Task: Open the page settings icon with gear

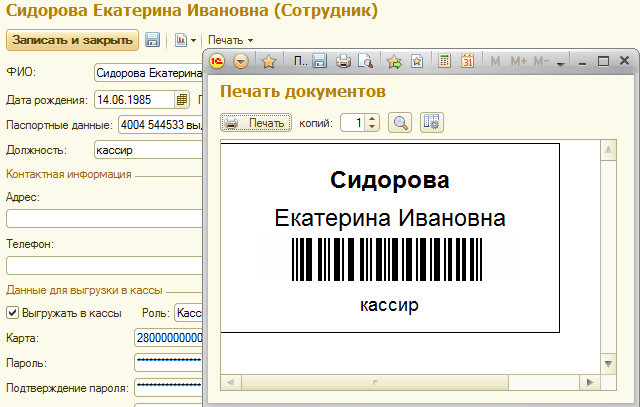Action: [432, 122]
